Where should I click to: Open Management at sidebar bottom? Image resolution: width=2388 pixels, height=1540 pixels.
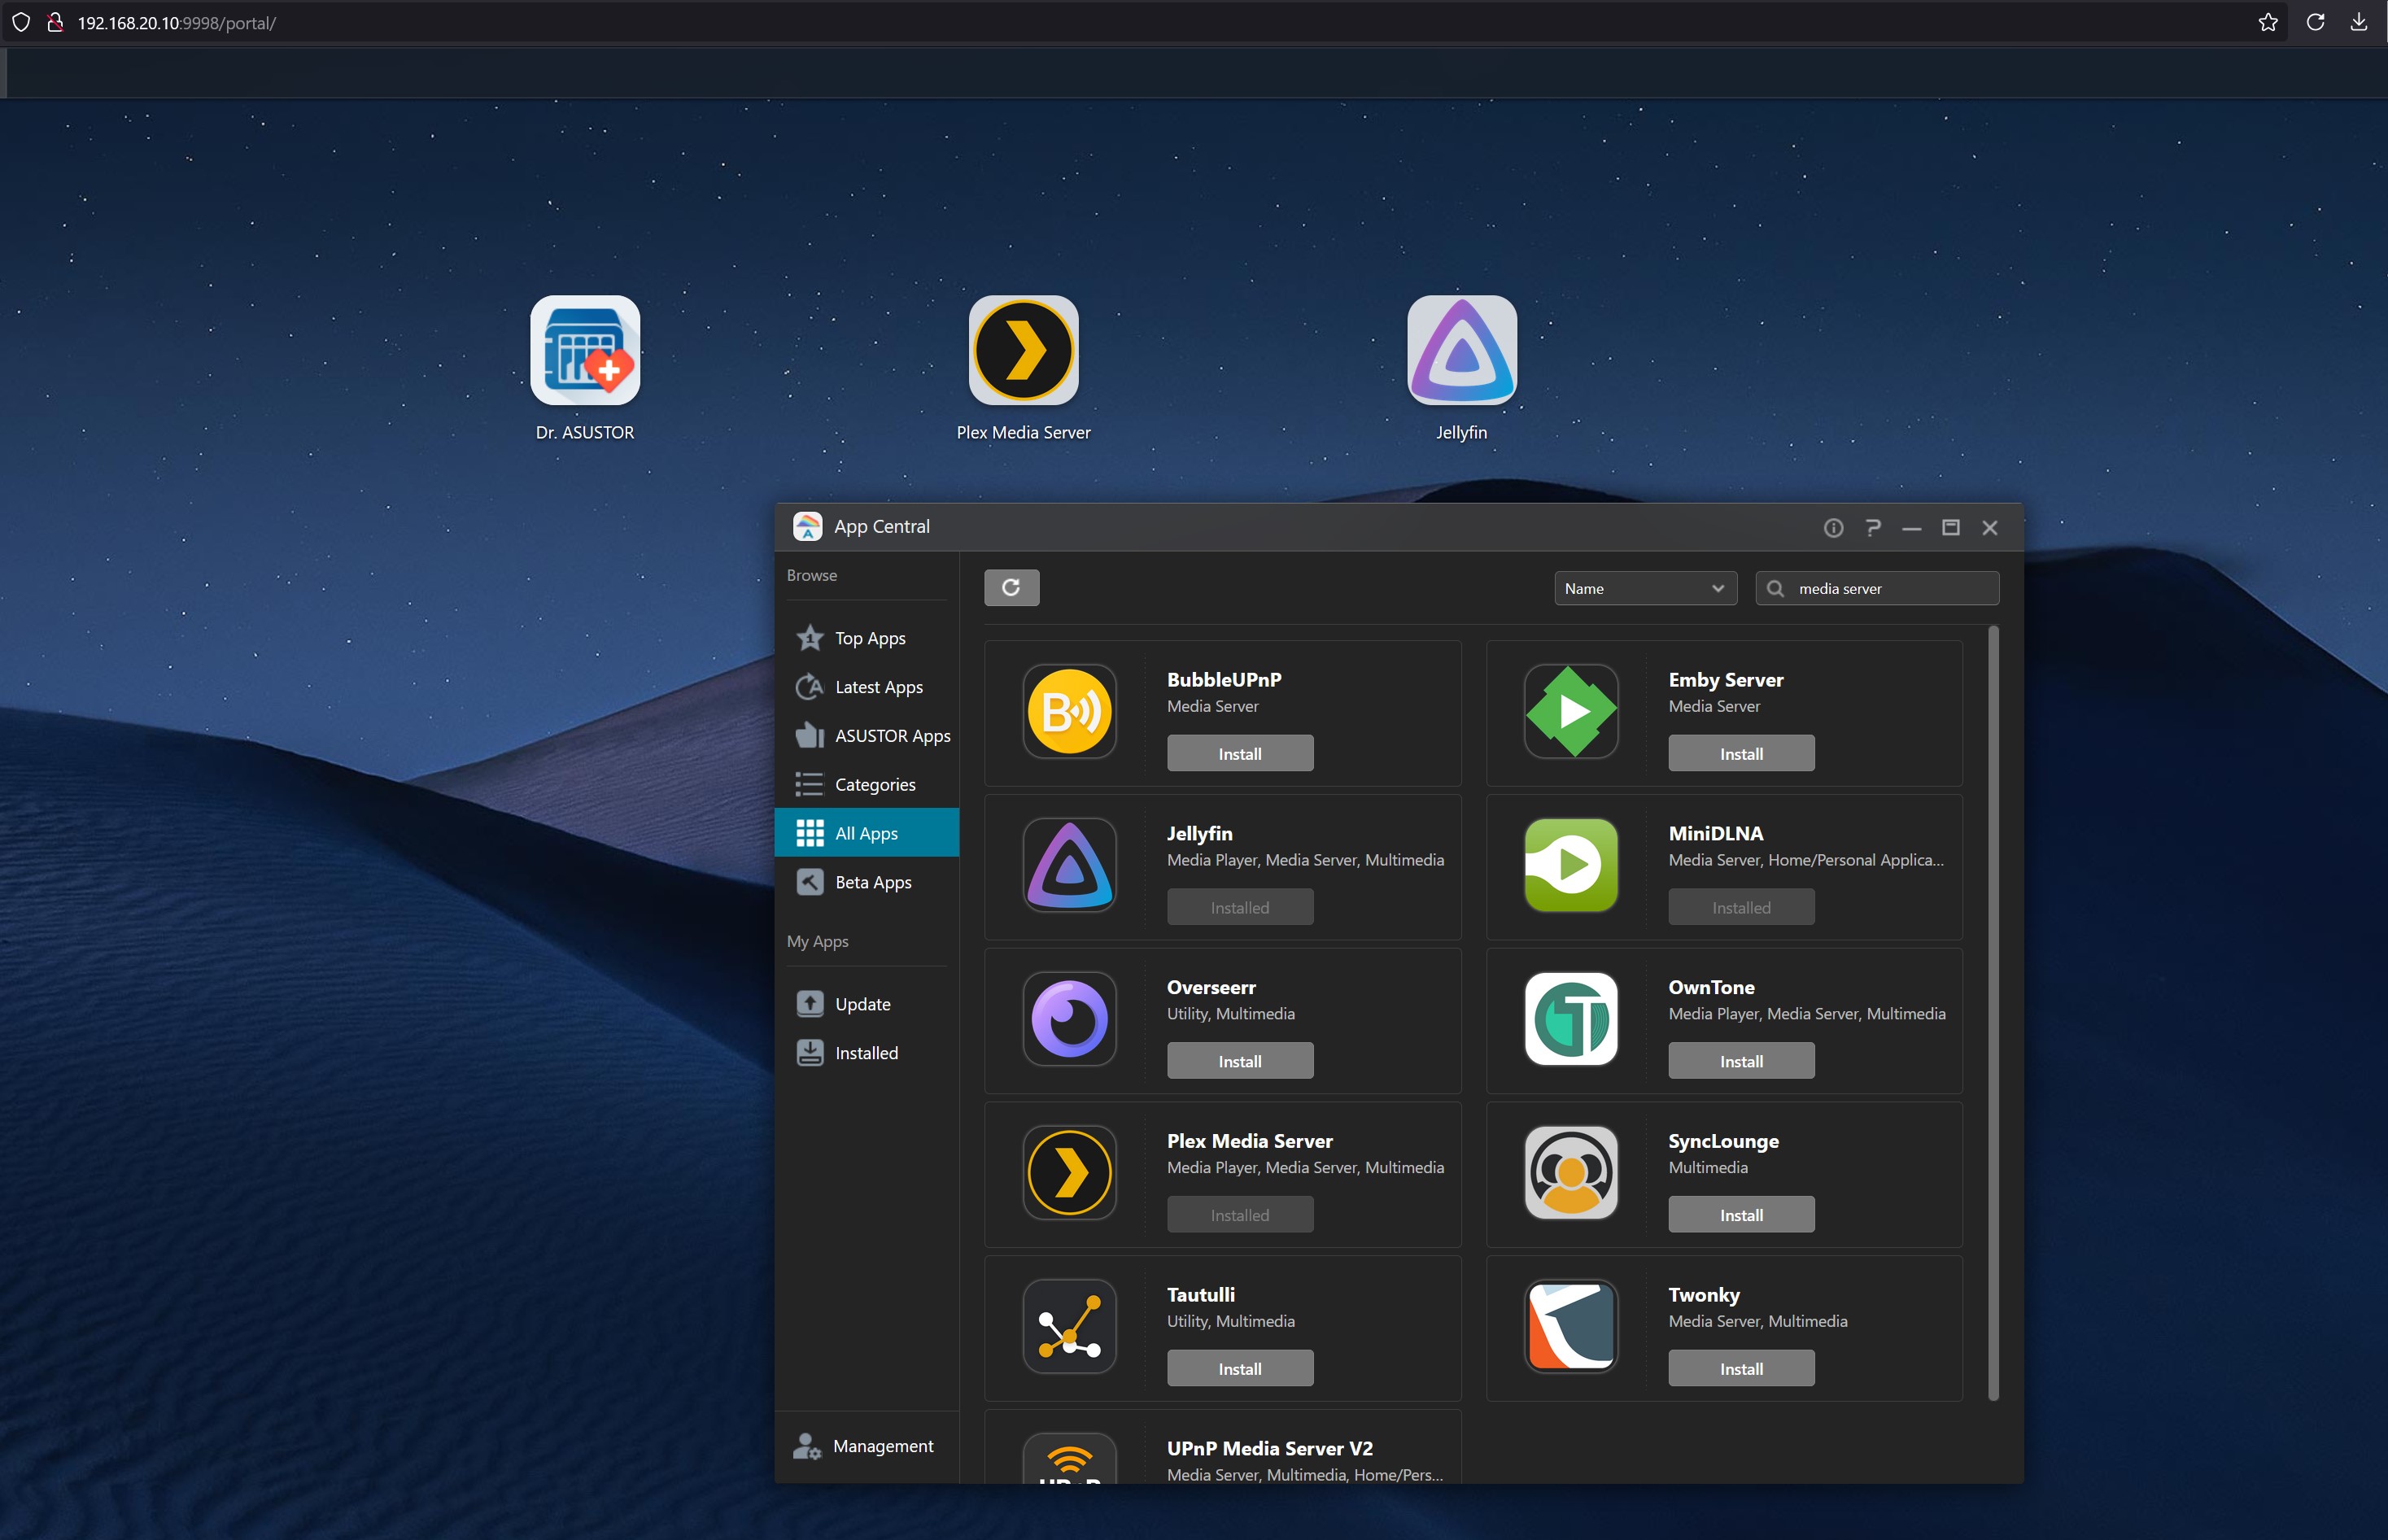[x=882, y=1446]
